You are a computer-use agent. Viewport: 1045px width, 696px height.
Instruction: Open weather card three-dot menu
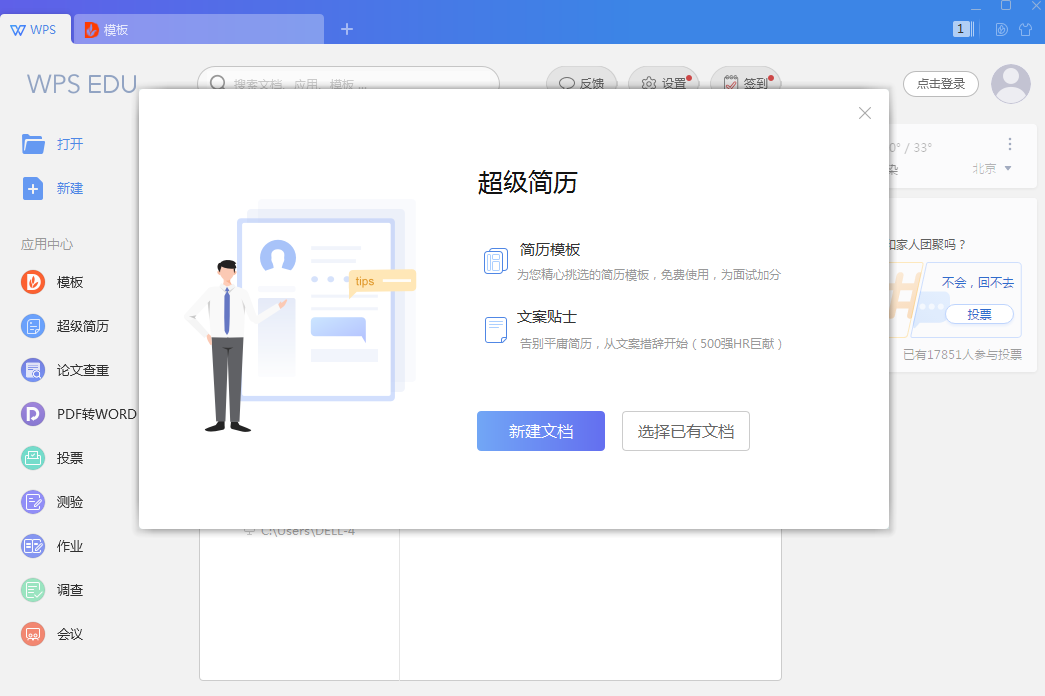tap(1010, 144)
